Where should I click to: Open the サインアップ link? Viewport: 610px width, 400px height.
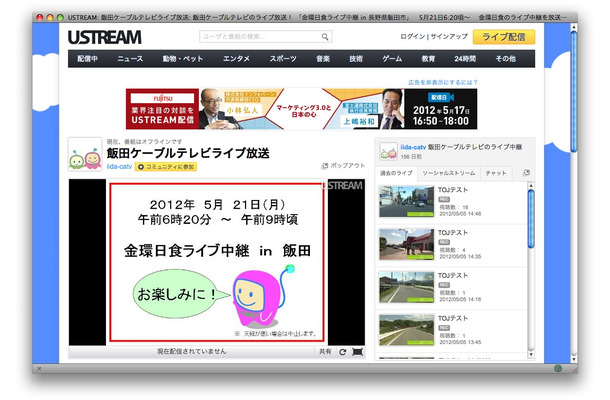tap(449, 36)
